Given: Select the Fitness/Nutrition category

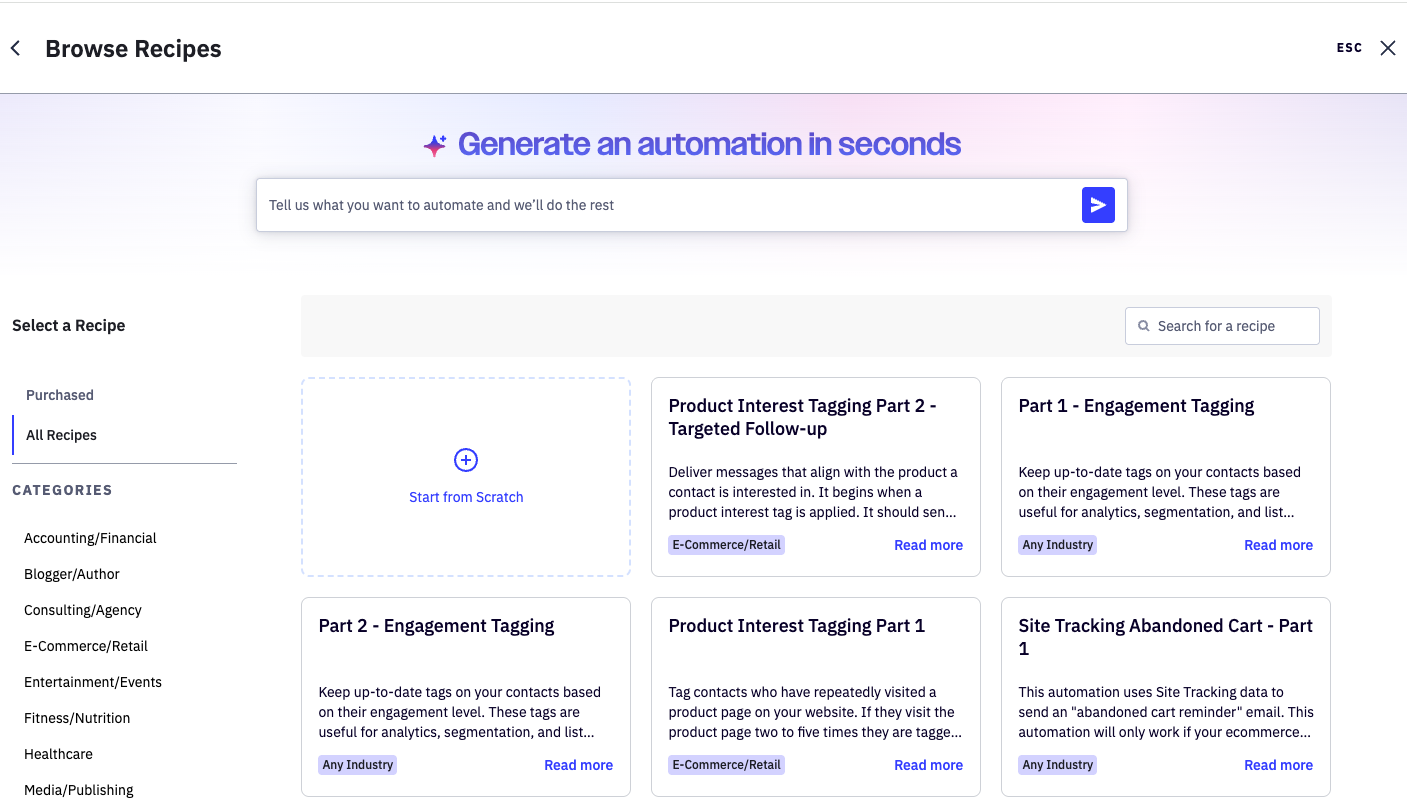Looking at the screenshot, I should (x=77, y=718).
